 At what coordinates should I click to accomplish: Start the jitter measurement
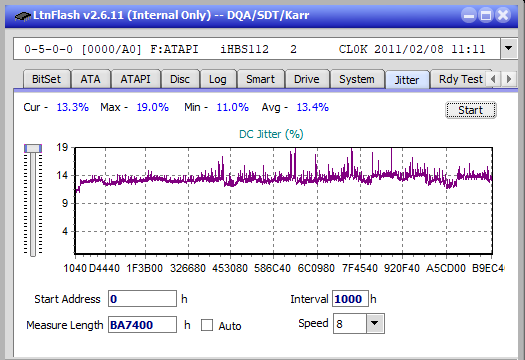pyautogui.click(x=470, y=110)
